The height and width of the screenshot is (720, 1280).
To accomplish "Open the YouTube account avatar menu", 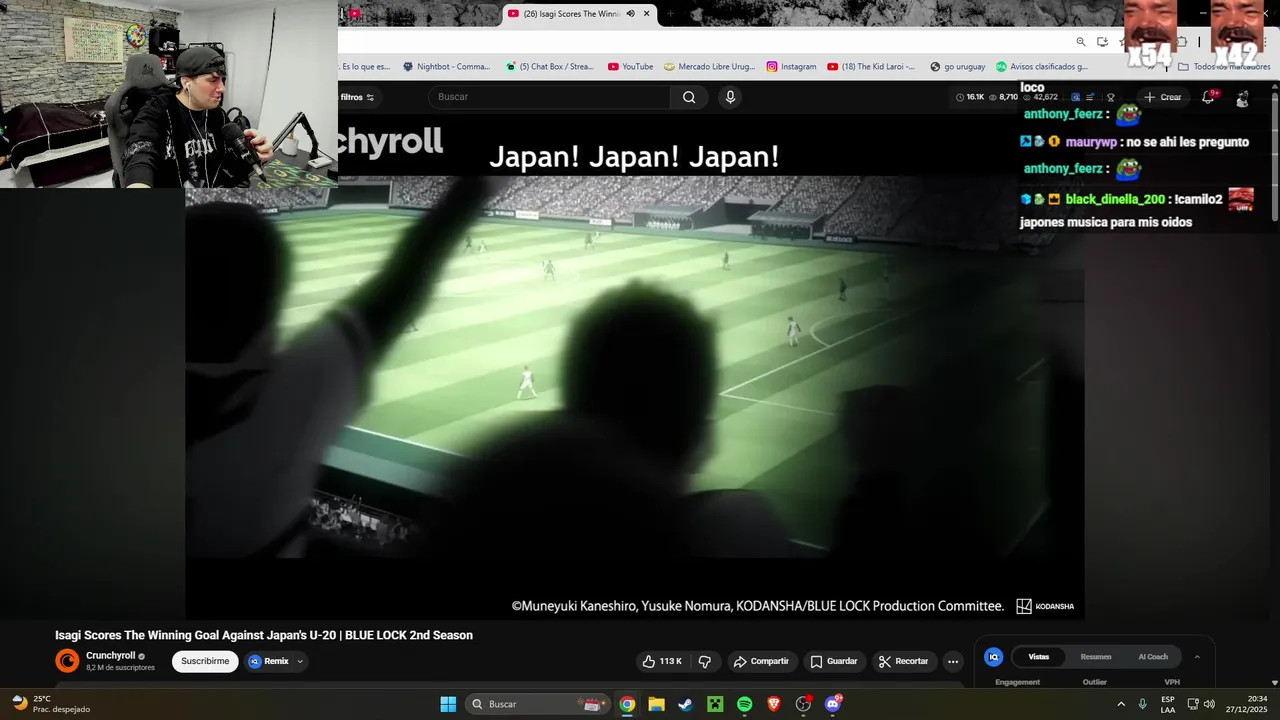I will click(x=1242, y=98).
